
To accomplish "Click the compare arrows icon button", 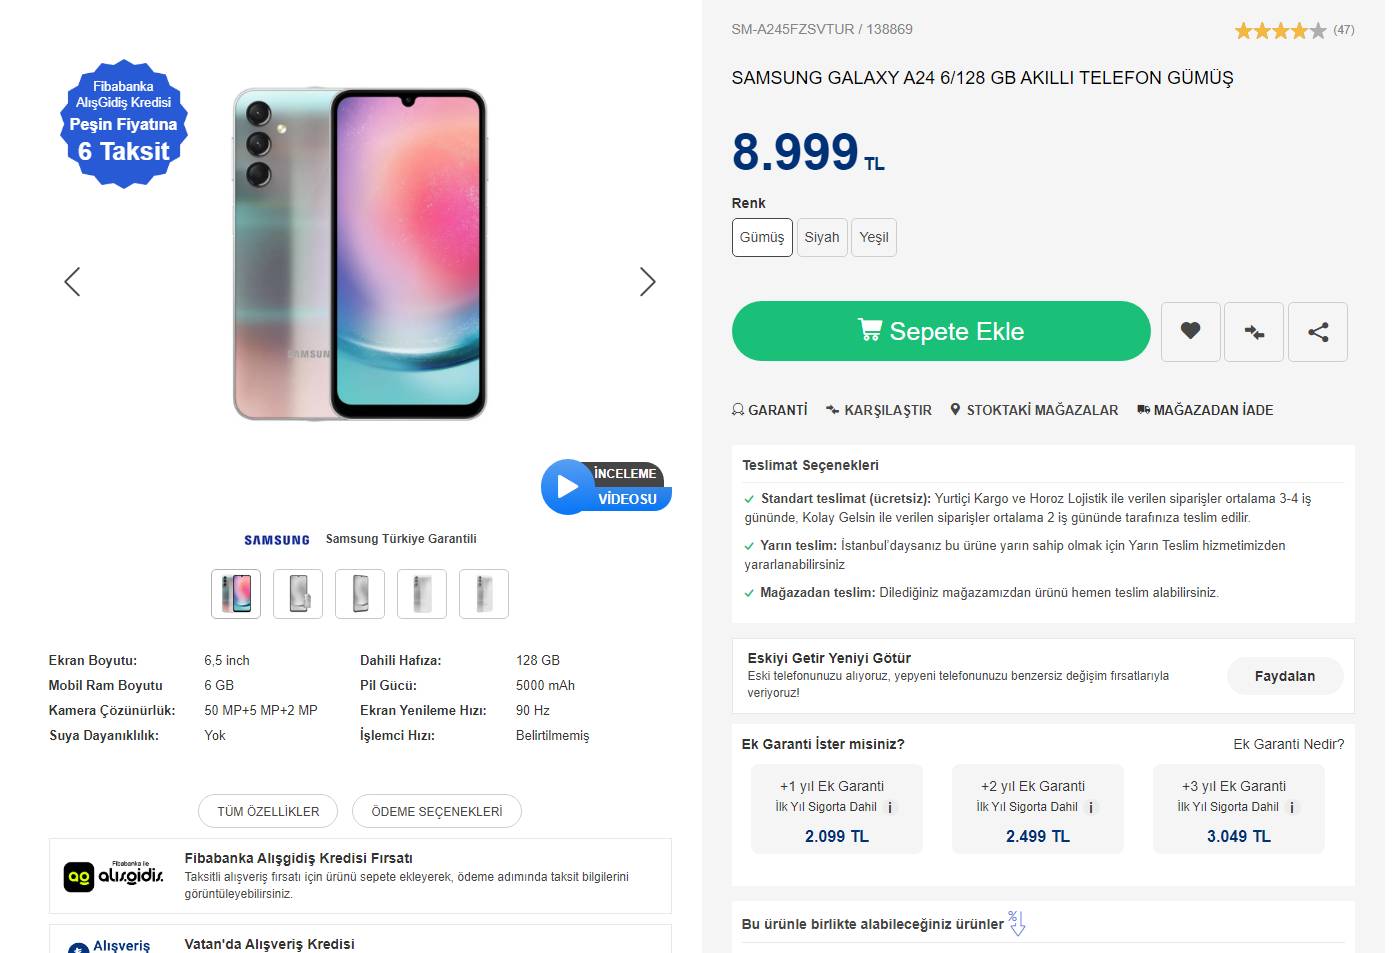I will (1254, 331).
